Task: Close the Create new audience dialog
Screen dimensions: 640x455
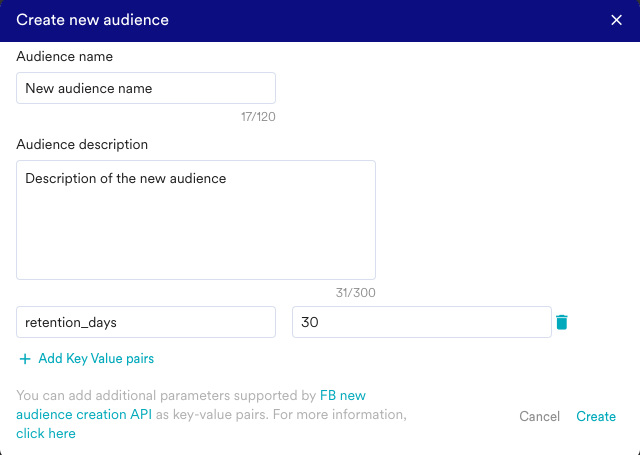Action: 616,20
